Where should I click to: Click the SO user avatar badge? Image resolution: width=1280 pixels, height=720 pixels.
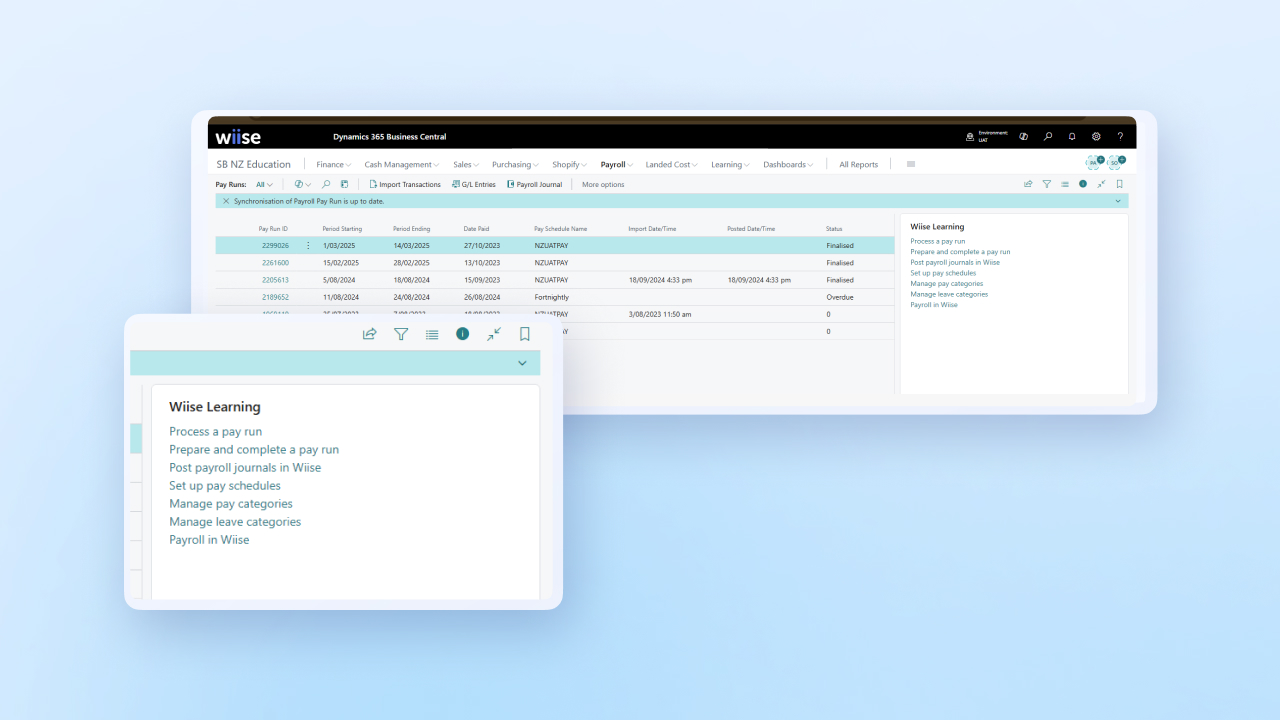[x=1116, y=162]
